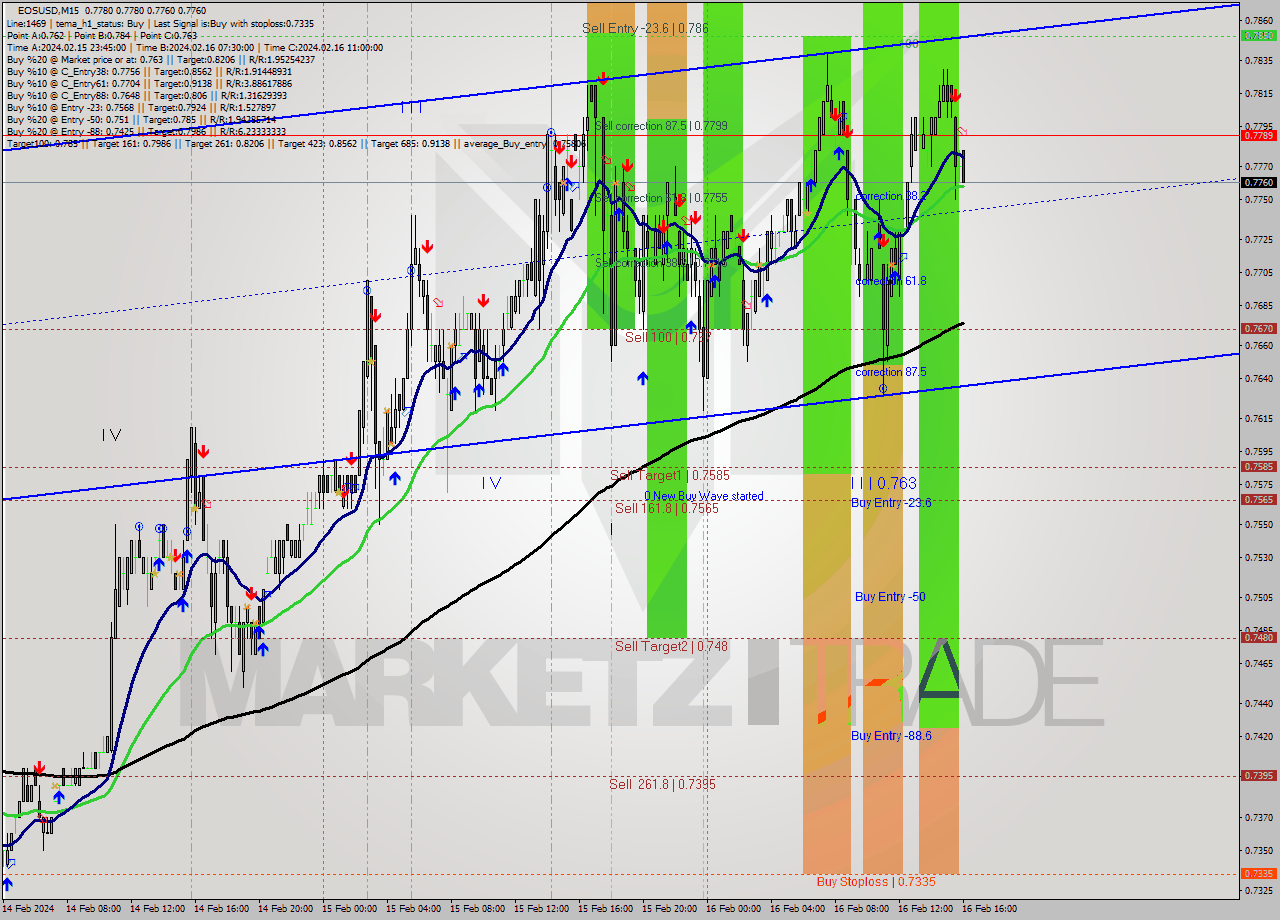Click the 0.7640 price scale value
Screen dimensions: 1280x920
point(1258,378)
